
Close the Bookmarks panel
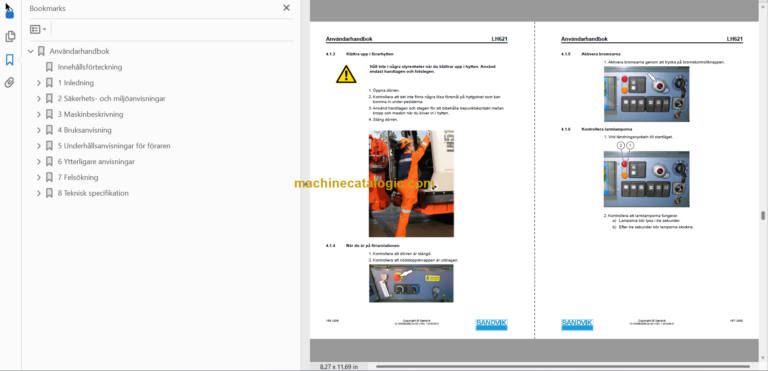(x=287, y=8)
